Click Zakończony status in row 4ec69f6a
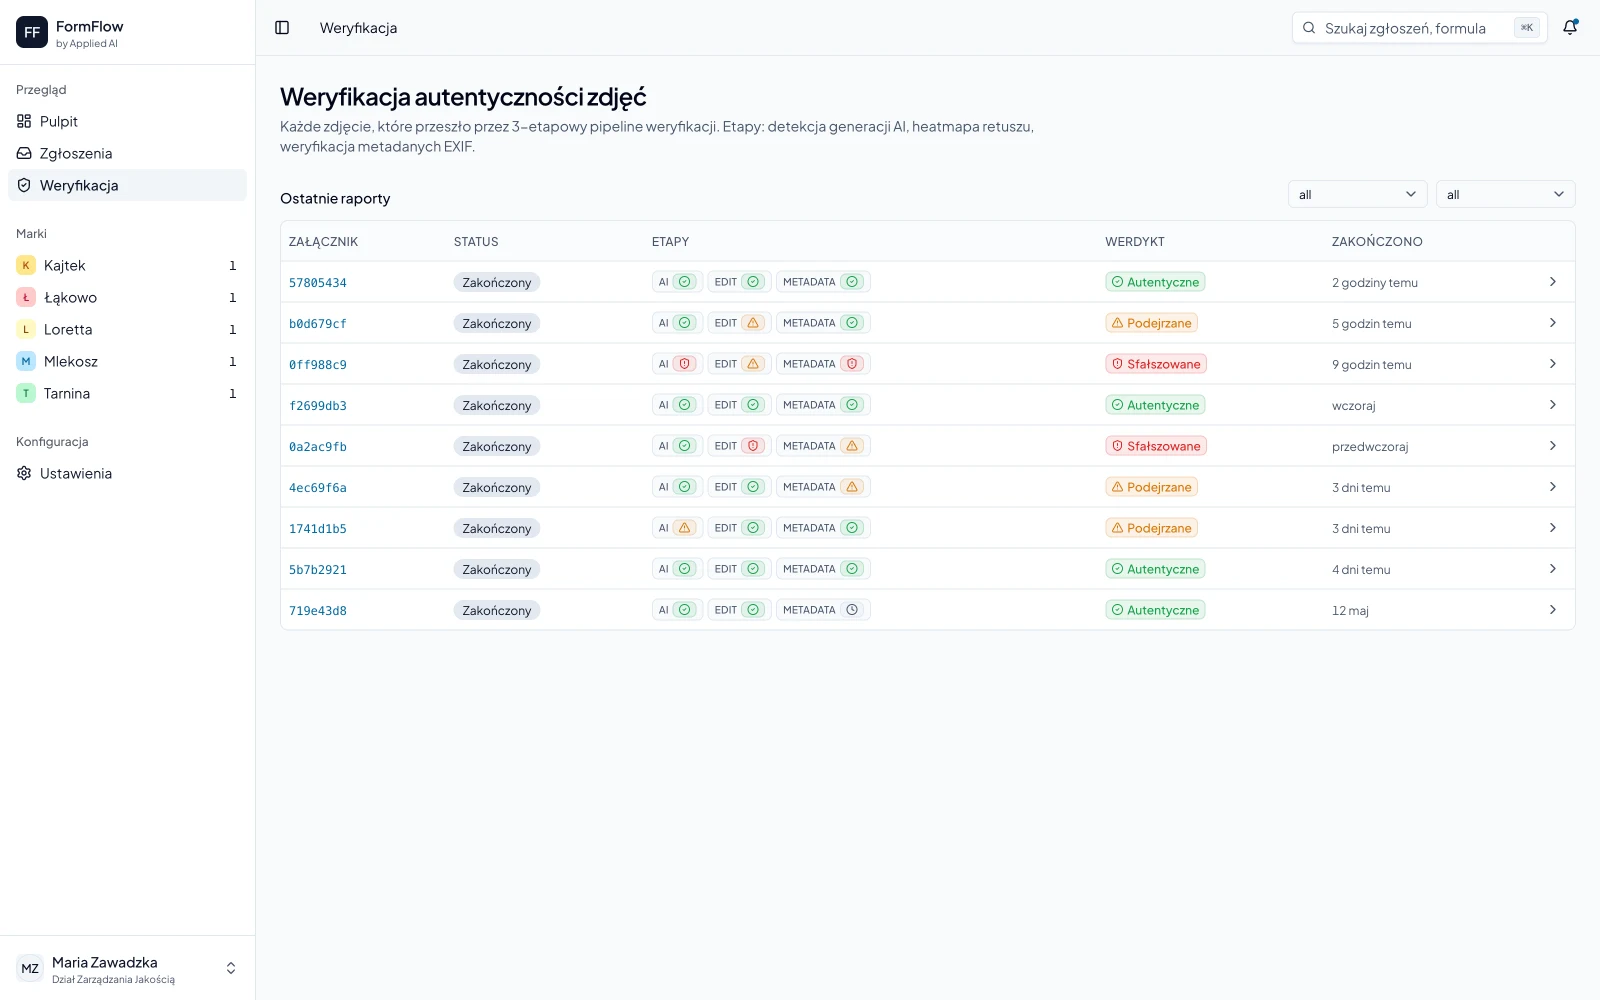Image resolution: width=1600 pixels, height=1000 pixels. pos(497,487)
